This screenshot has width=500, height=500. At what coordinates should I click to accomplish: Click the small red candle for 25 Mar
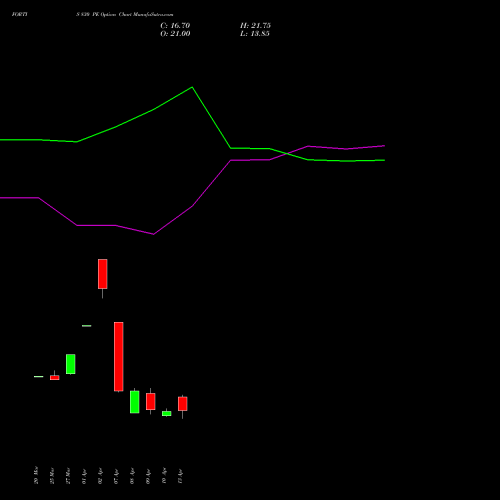coord(55,377)
